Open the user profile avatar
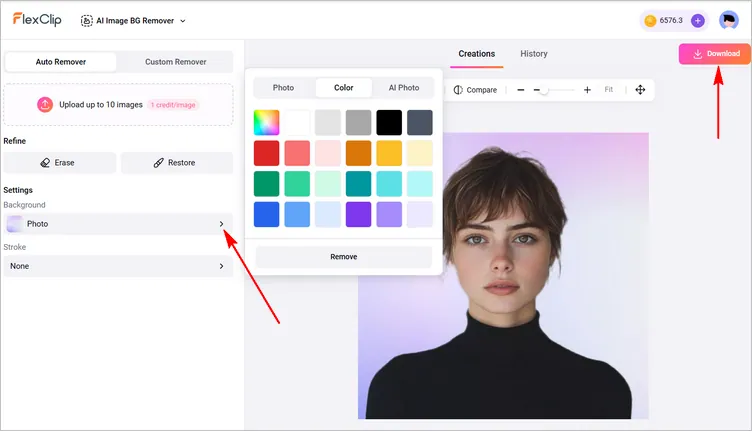Screen dimensions: 752x431 pos(728,20)
